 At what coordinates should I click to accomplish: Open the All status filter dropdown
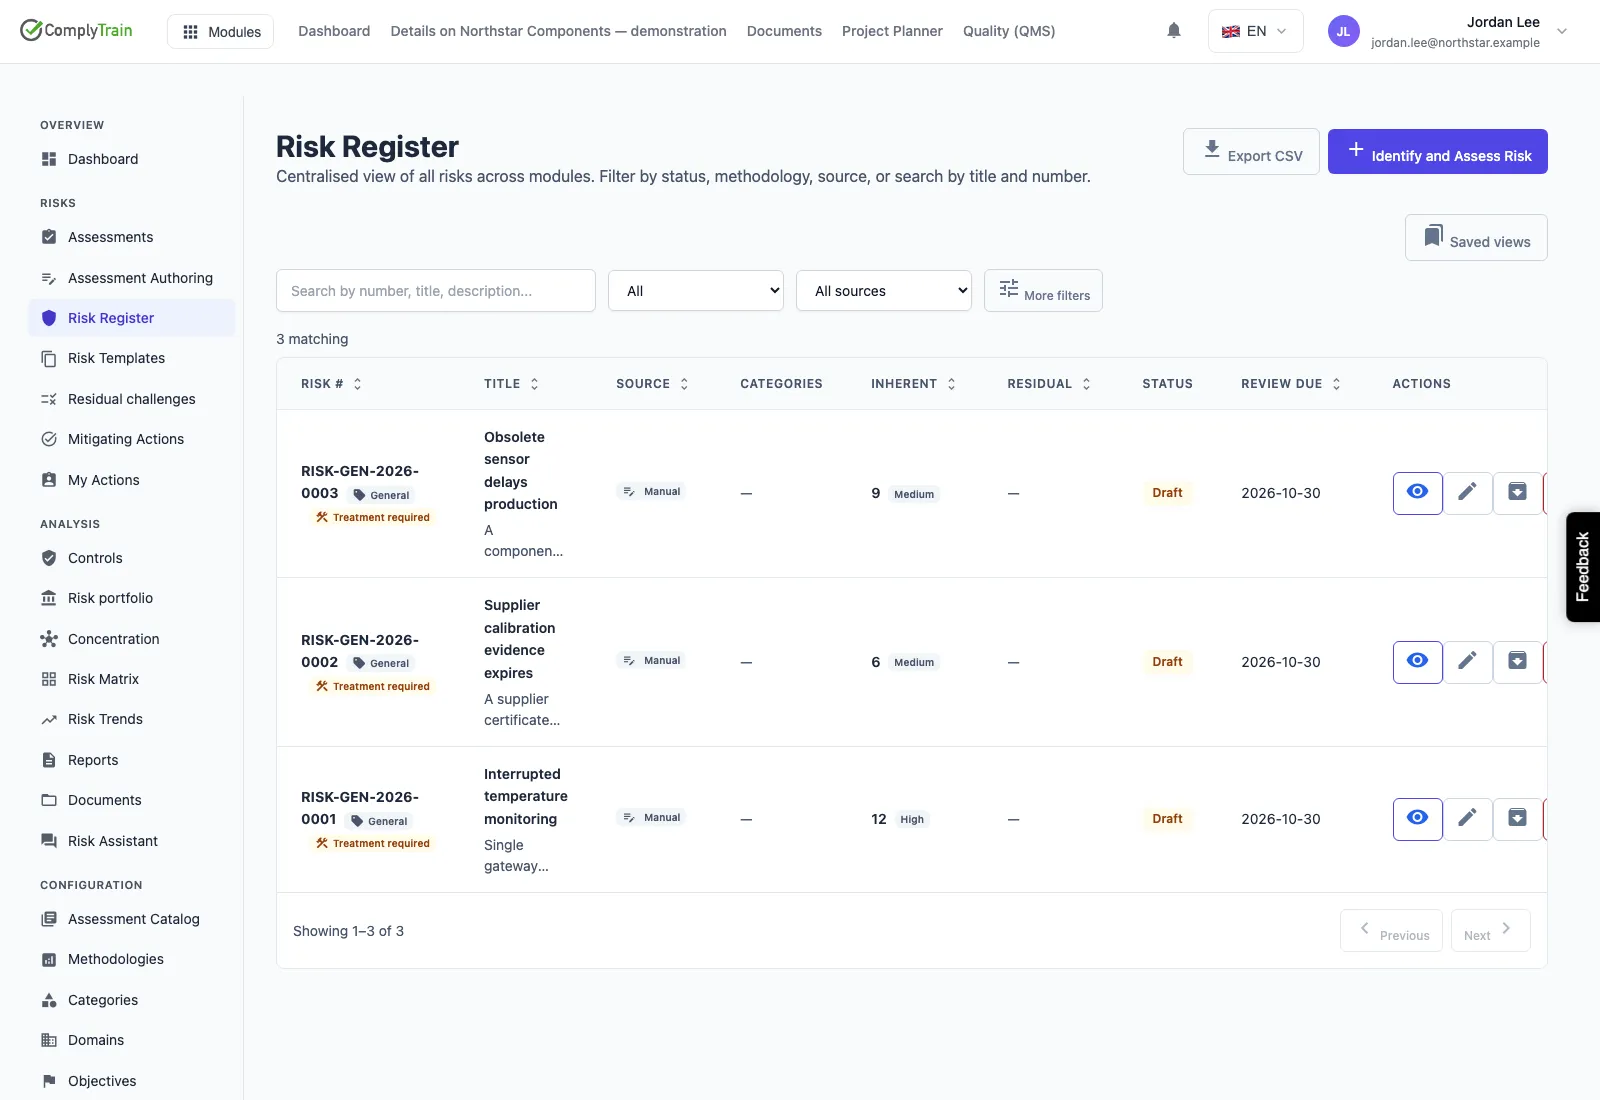coord(696,291)
